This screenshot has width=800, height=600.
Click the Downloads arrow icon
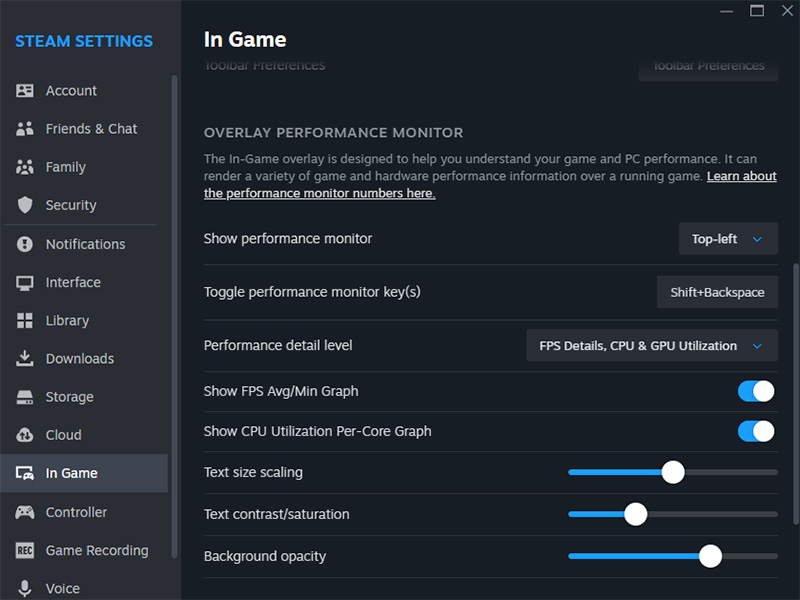(26, 359)
